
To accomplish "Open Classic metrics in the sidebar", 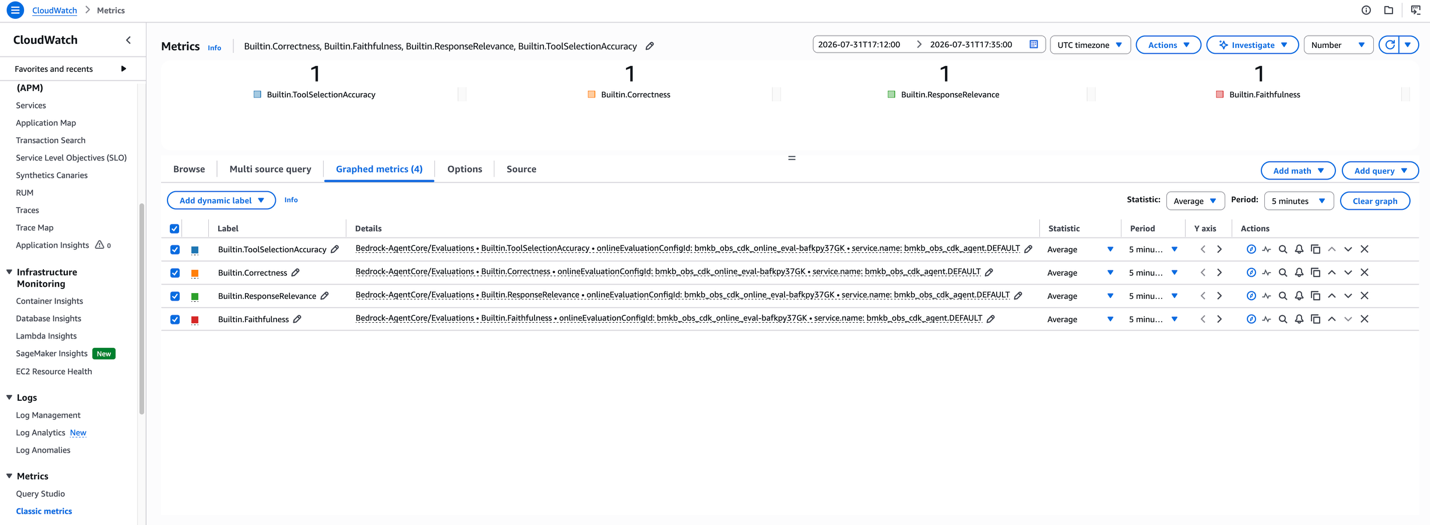I will click(x=44, y=511).
